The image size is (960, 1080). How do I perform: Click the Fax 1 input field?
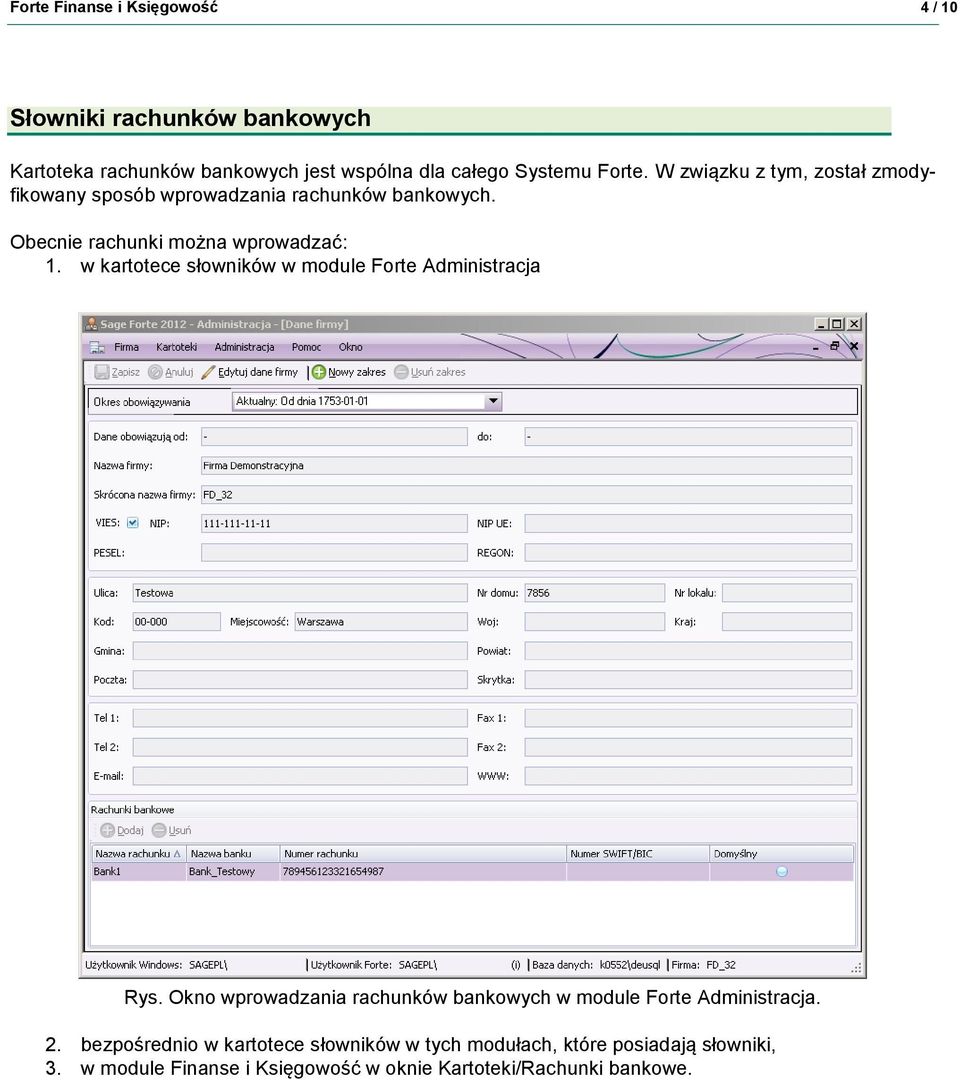click(x=688, y=718)
